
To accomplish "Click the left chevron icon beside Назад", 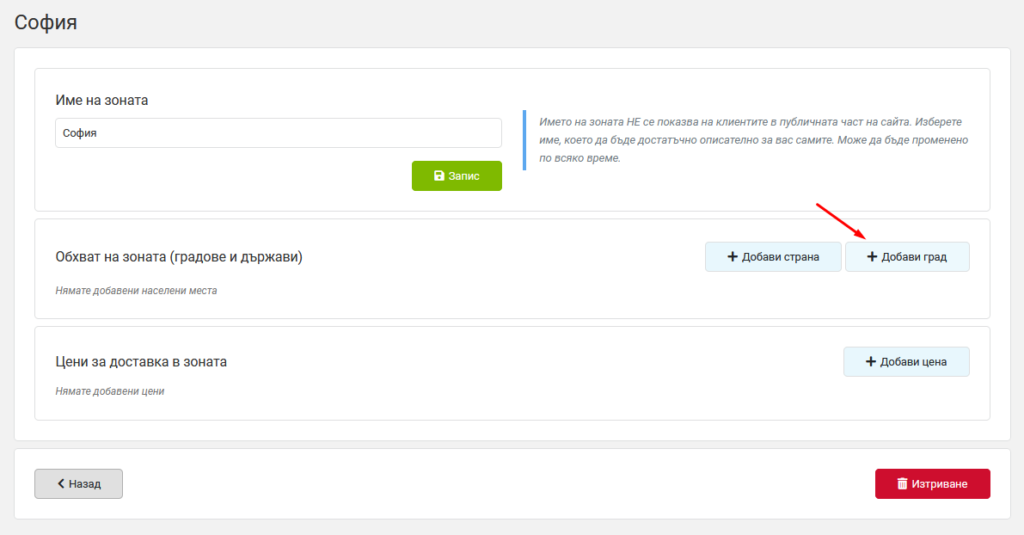I will pyautogui.click(x=61, y=483).
